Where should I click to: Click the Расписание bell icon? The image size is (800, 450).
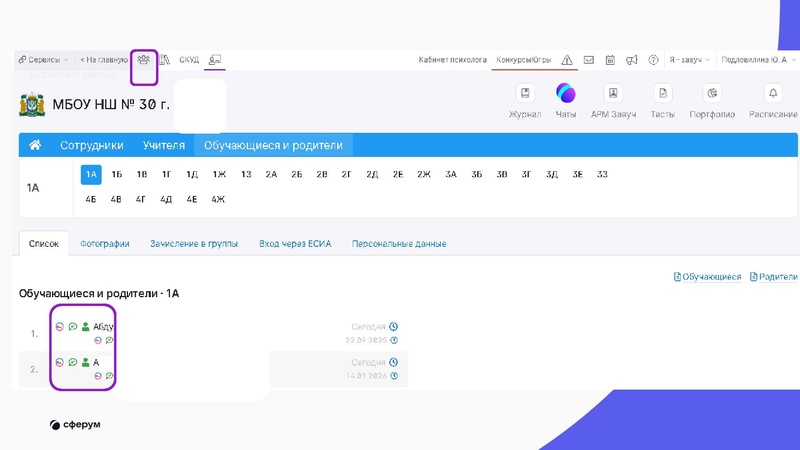pyautogui.click(x=773, y=94)
